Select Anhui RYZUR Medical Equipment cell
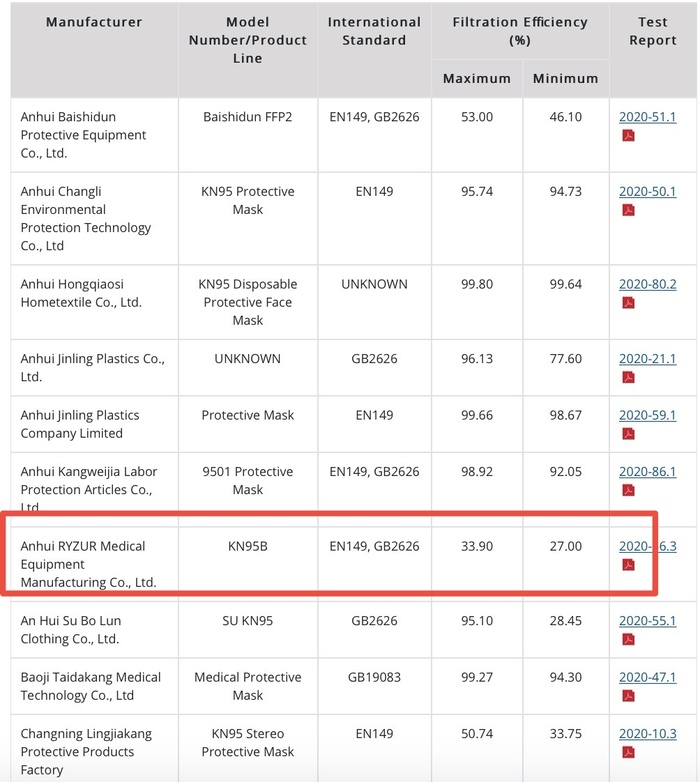 tap(94, 564)
